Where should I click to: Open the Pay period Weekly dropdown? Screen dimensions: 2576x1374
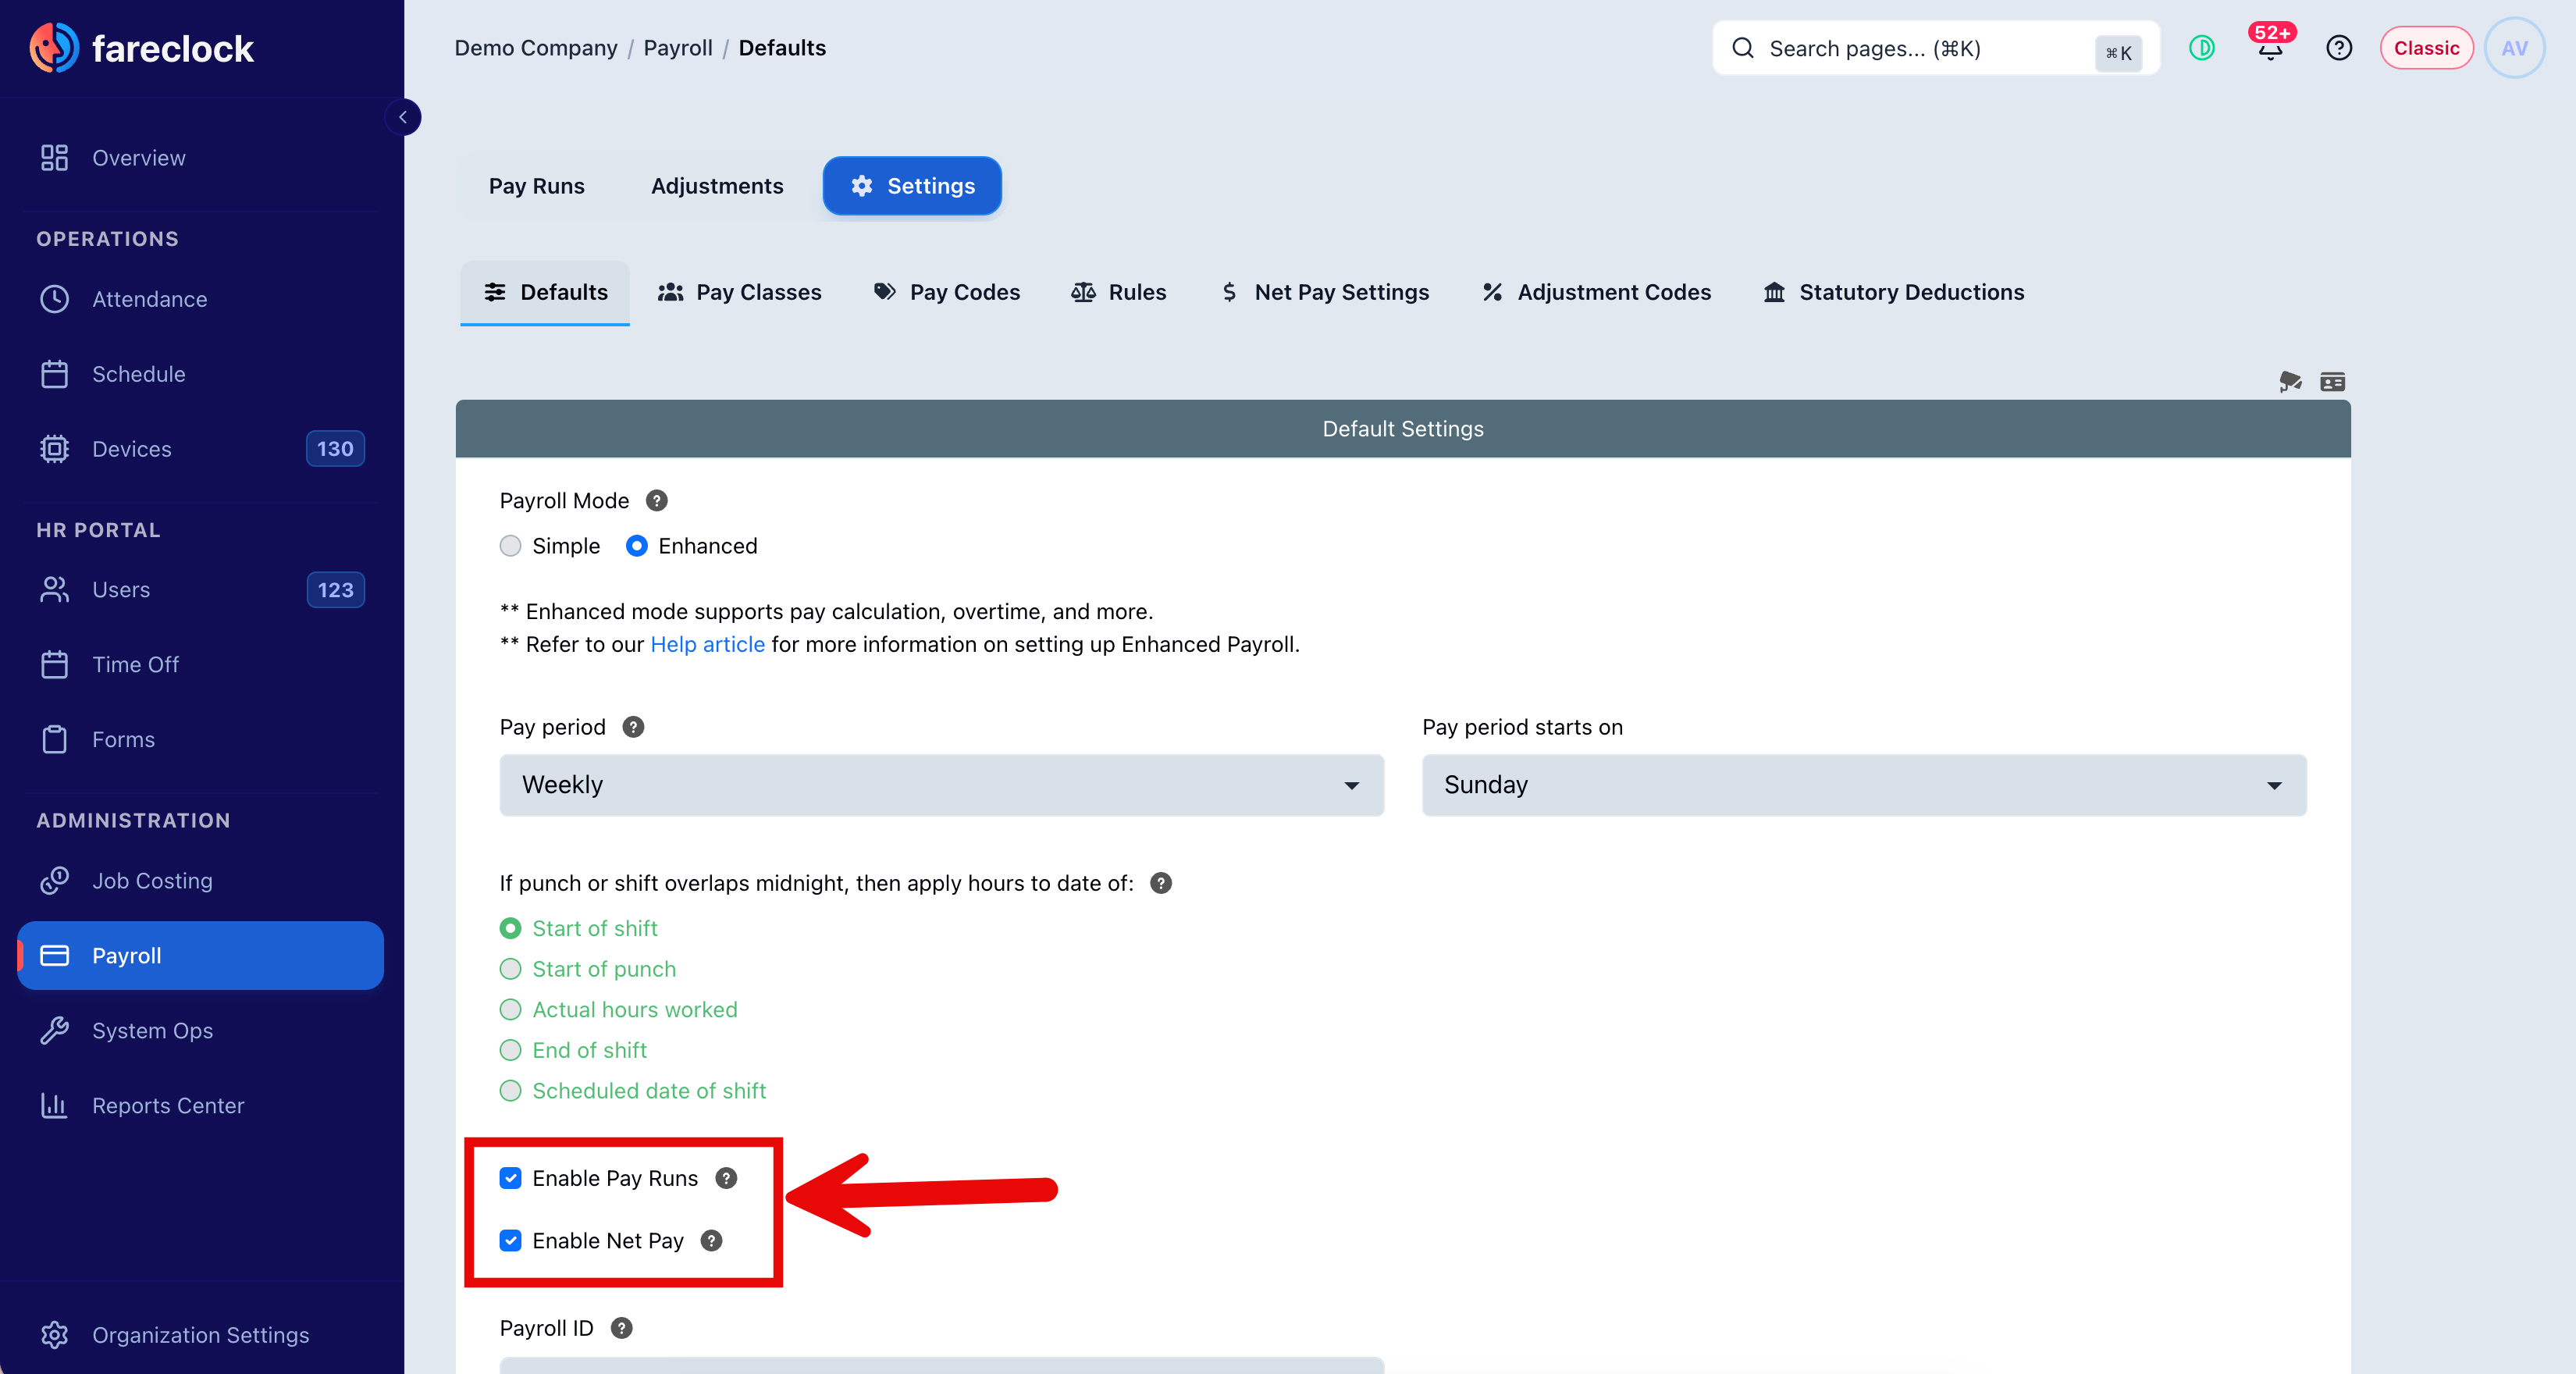click(942, 785)
